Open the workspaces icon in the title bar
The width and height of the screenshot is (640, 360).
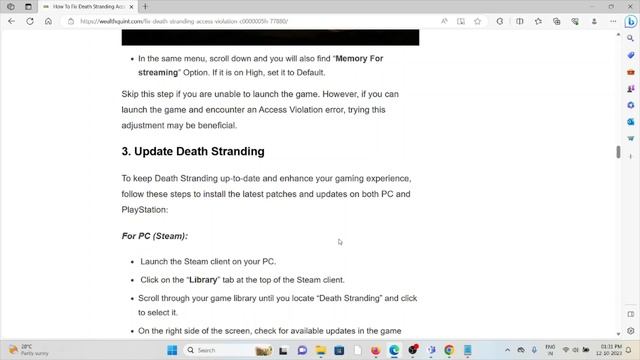(11, 7)
